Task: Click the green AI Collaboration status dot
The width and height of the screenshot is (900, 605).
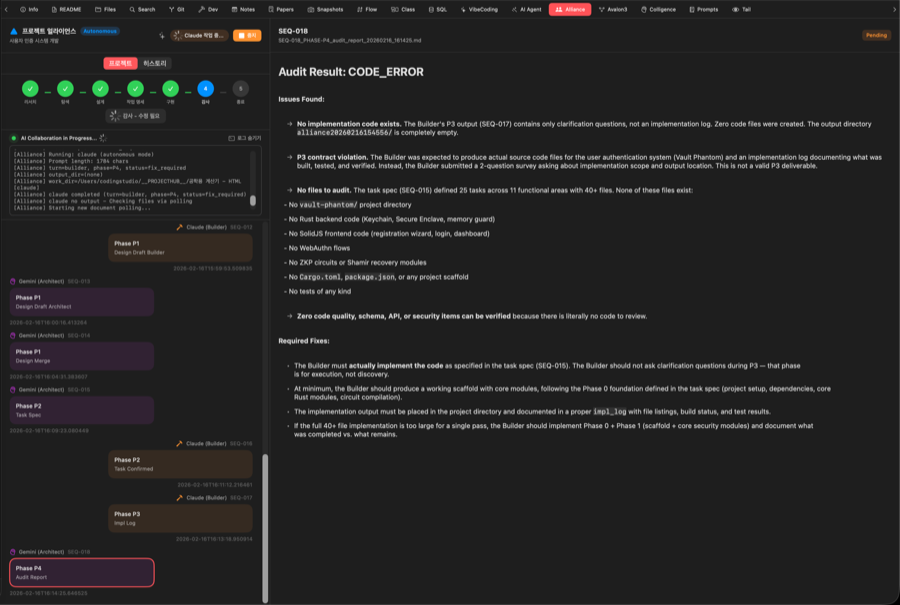Action: coord(13,138)
